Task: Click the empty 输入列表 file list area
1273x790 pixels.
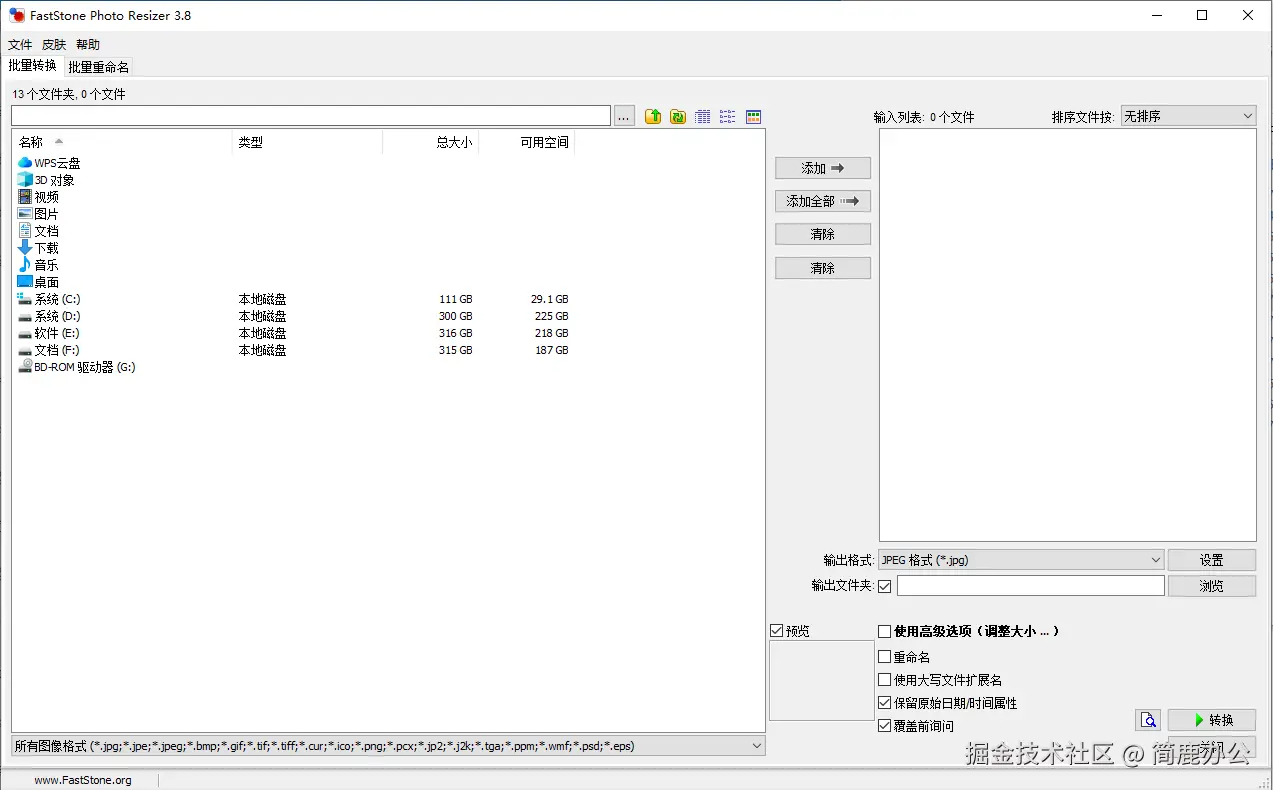Action: (1067, 335)
